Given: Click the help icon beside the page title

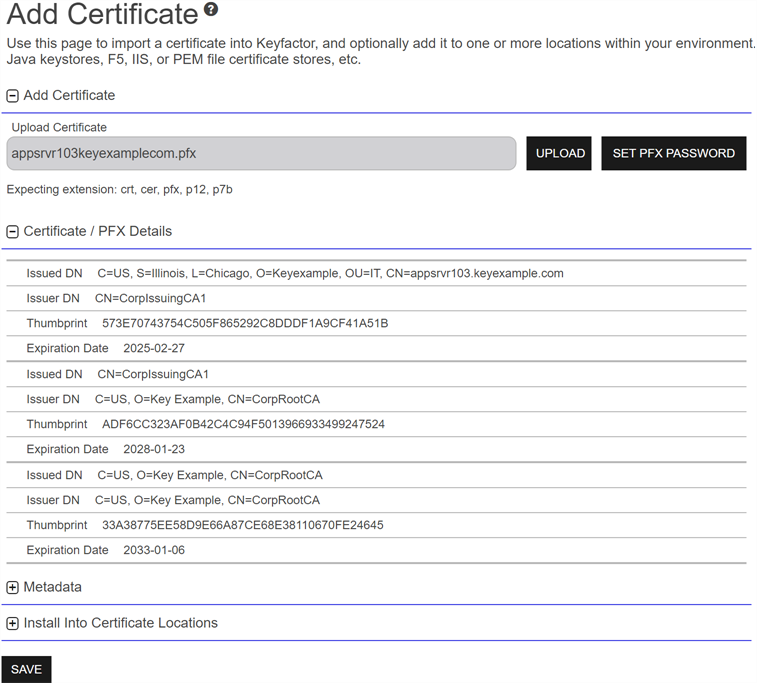Looking at the screenshot, I should click(210, 11).
